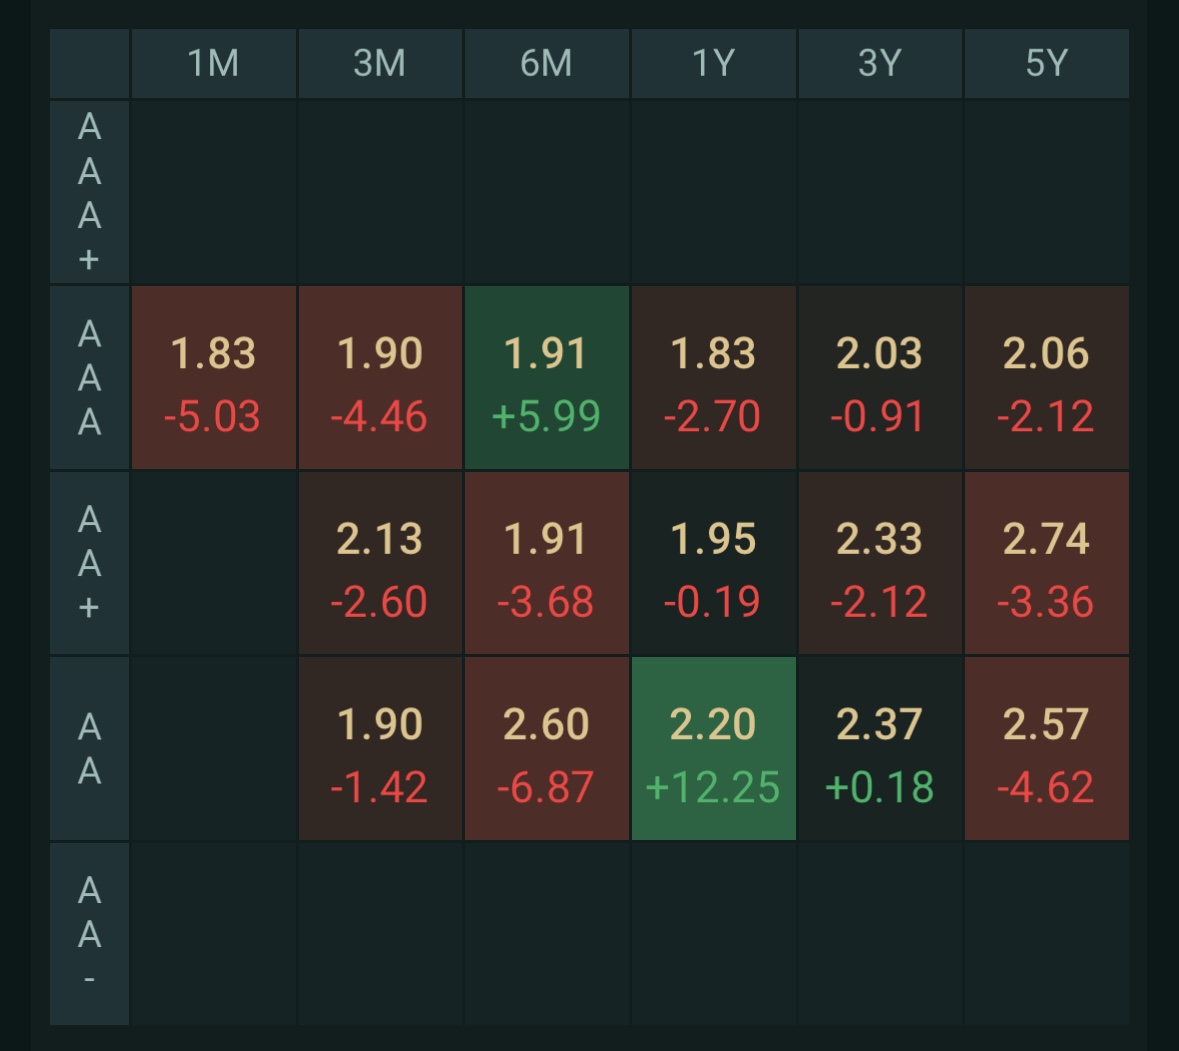Click the 6M column header

546,63
